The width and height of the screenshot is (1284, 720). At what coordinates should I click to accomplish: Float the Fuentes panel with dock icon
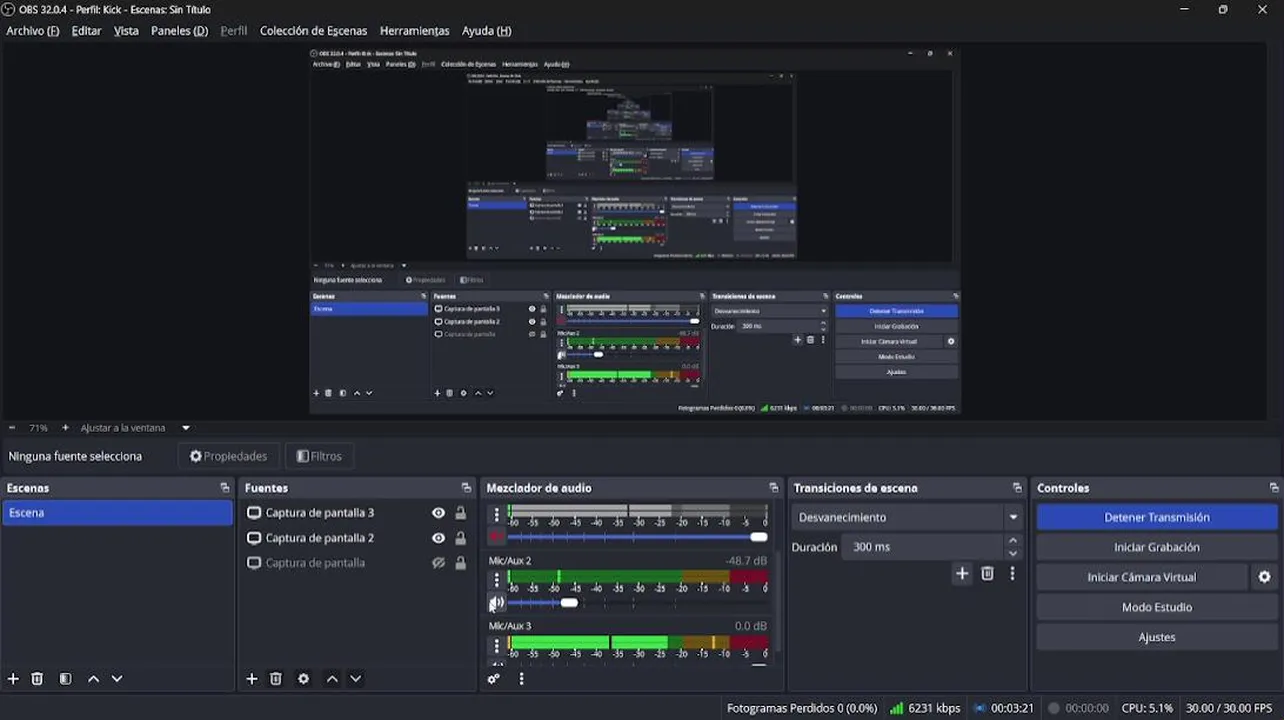[x=466, y=488]
